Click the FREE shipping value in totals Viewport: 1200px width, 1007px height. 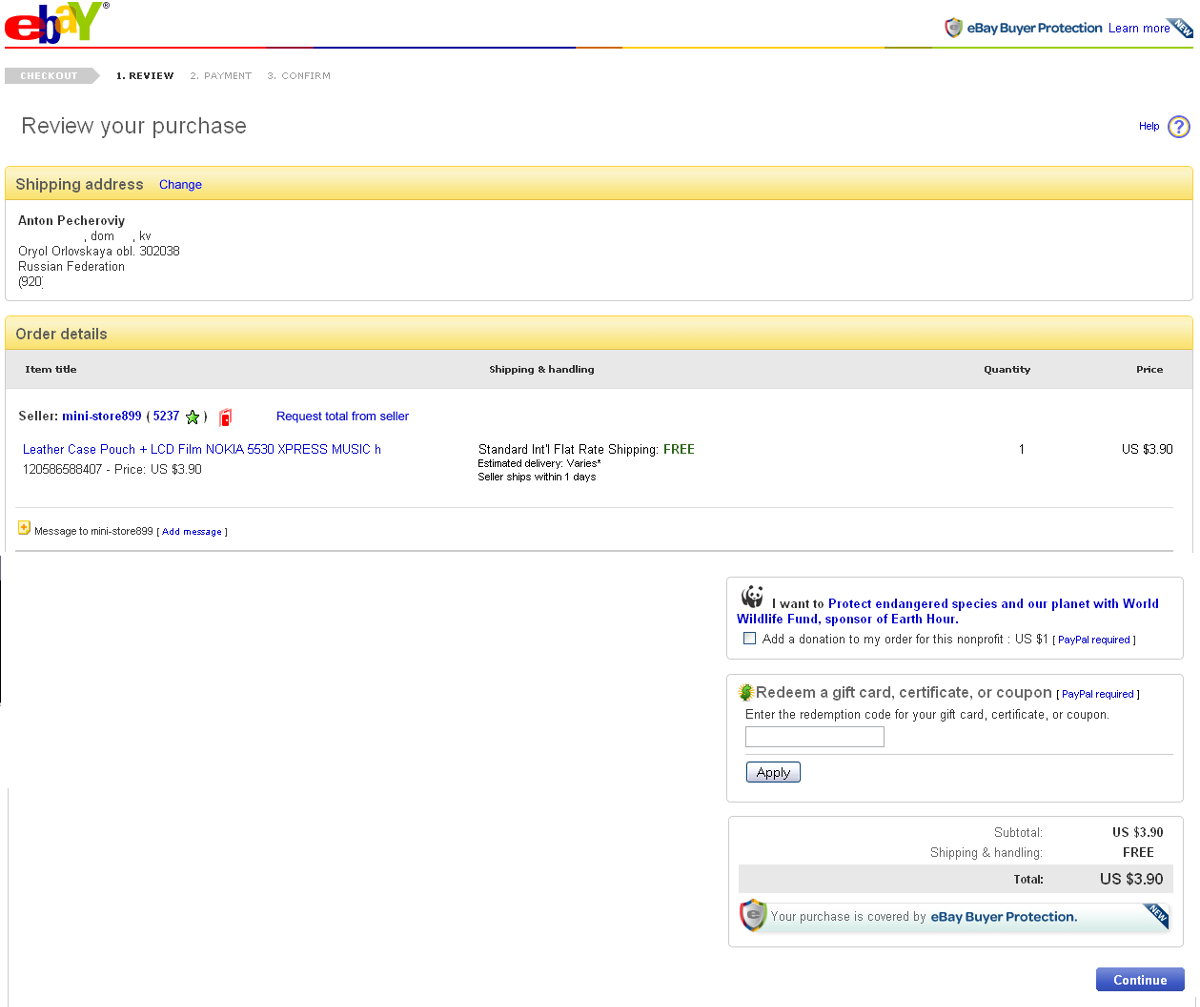pos(1138,853)
